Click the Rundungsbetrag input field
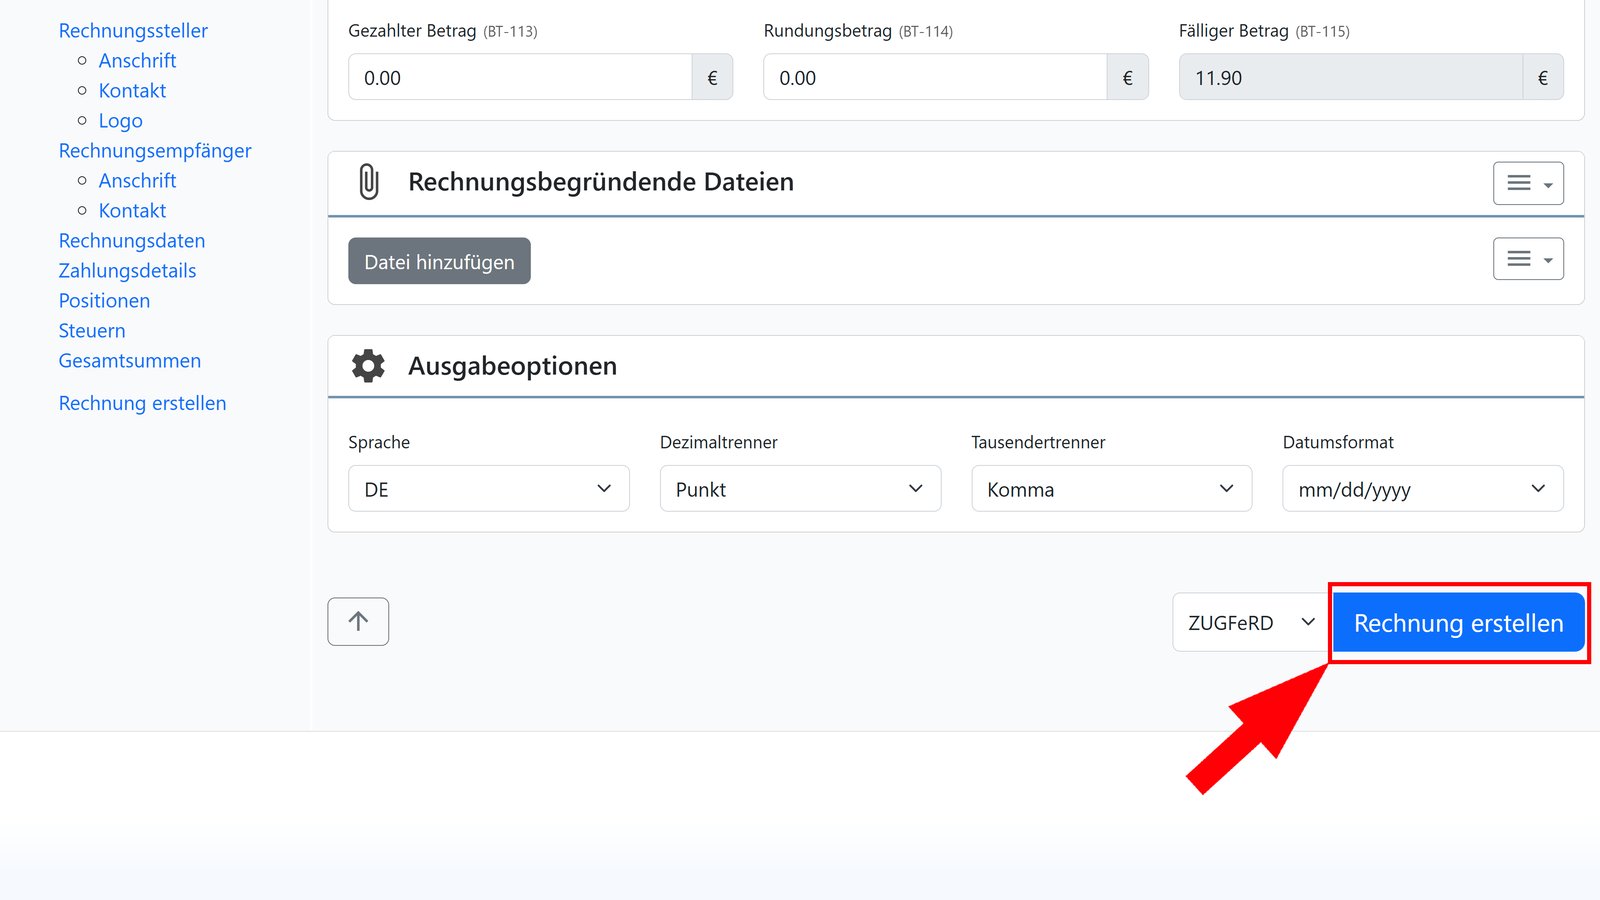The image size is (1600, 900). pyautogui.click(x=933, y=77)
